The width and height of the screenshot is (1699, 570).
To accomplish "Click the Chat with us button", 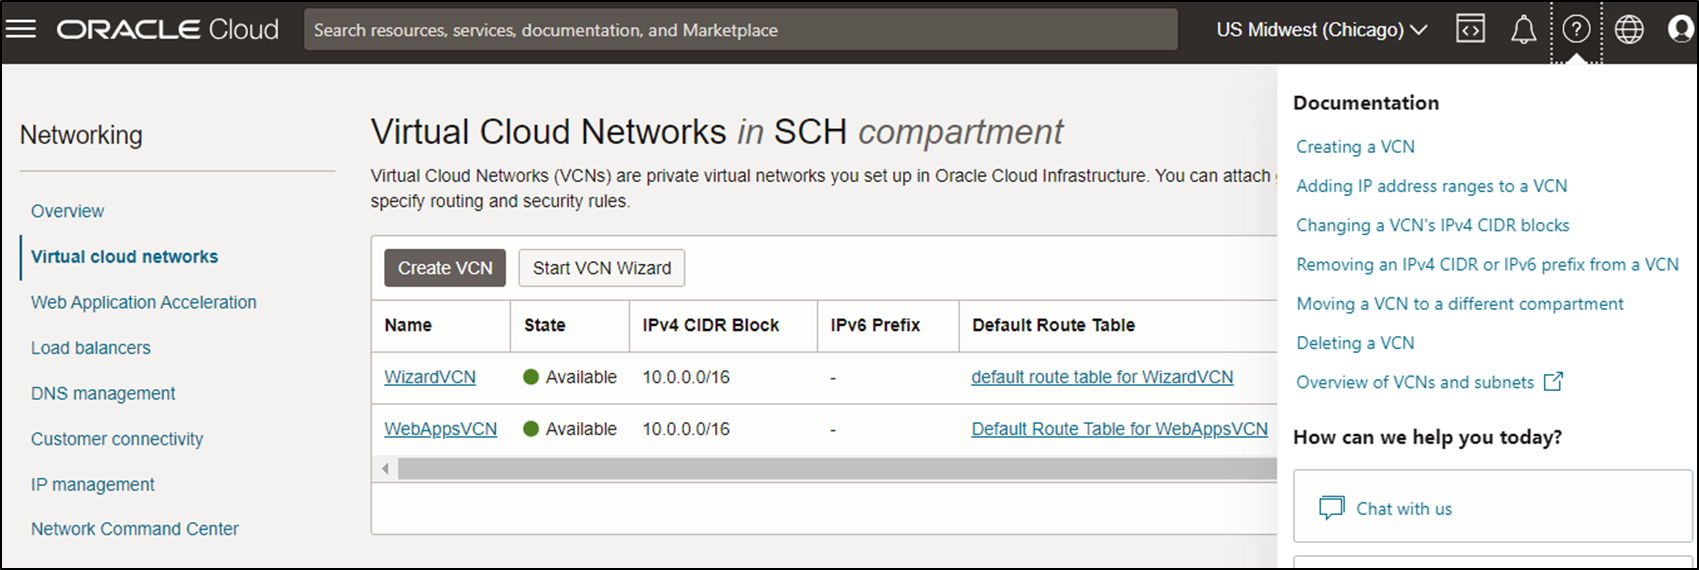I will click(1491, 507).
